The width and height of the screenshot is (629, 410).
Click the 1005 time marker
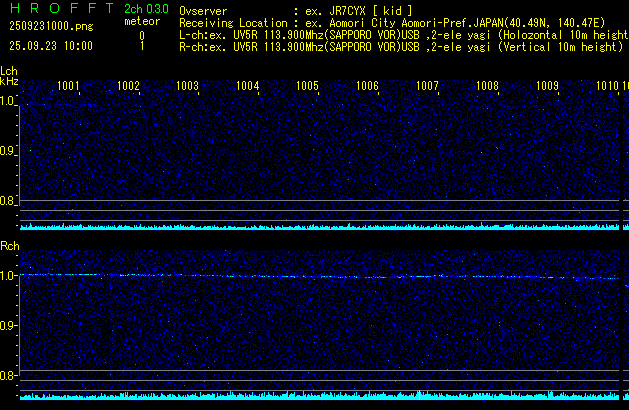click(x=307, y=87)
